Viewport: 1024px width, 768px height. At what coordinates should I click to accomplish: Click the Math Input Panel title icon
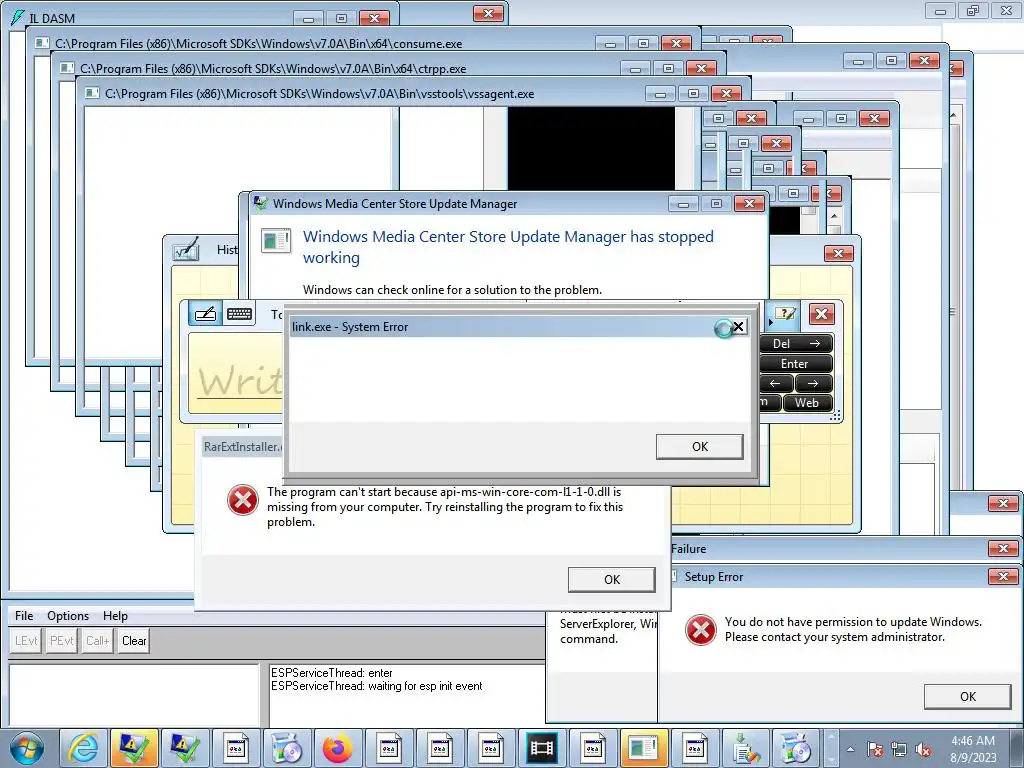185,250
